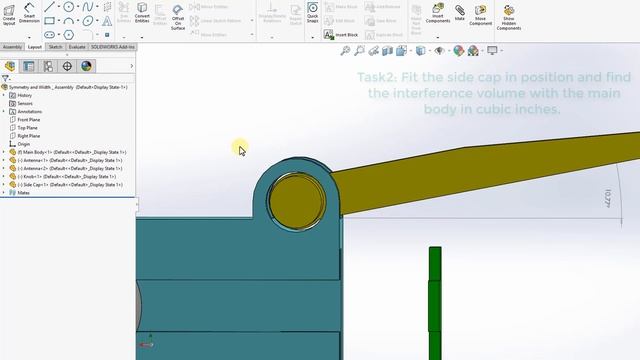640x360 pixels.
Task: Select the Spline sketch tool
Action: 87,7
